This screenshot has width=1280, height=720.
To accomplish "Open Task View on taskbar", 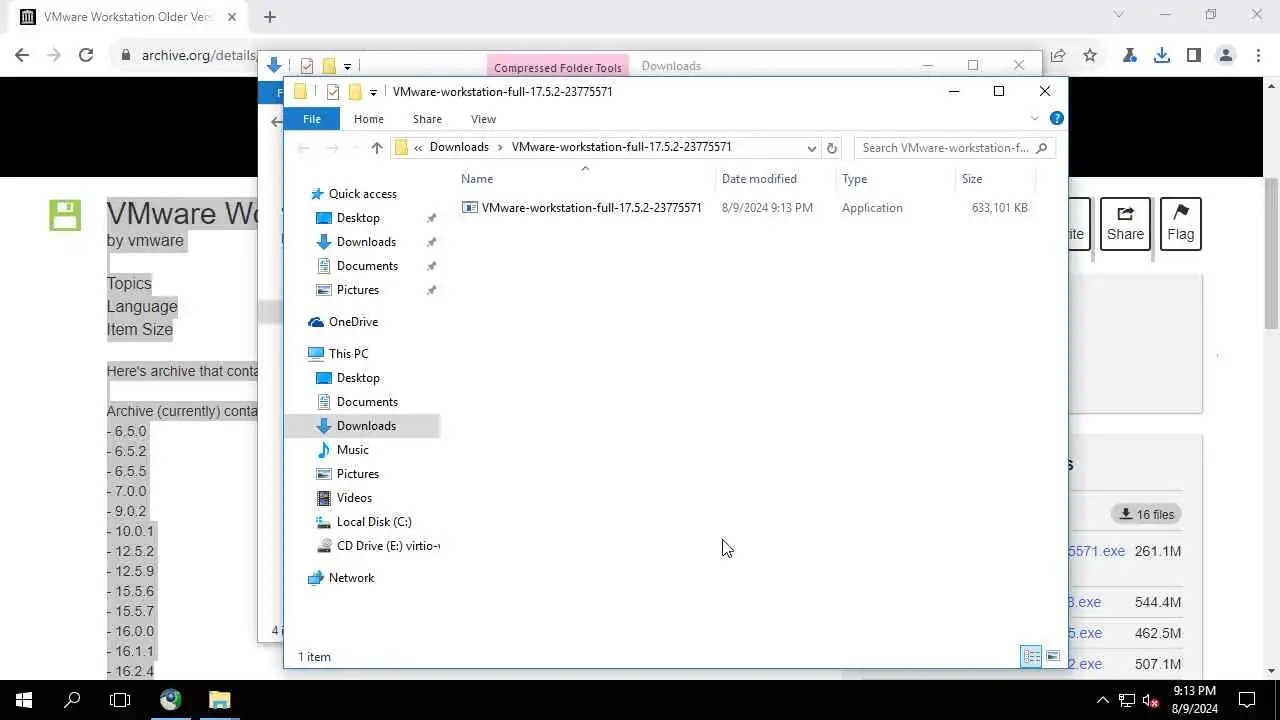I will [x=120, y=700].
